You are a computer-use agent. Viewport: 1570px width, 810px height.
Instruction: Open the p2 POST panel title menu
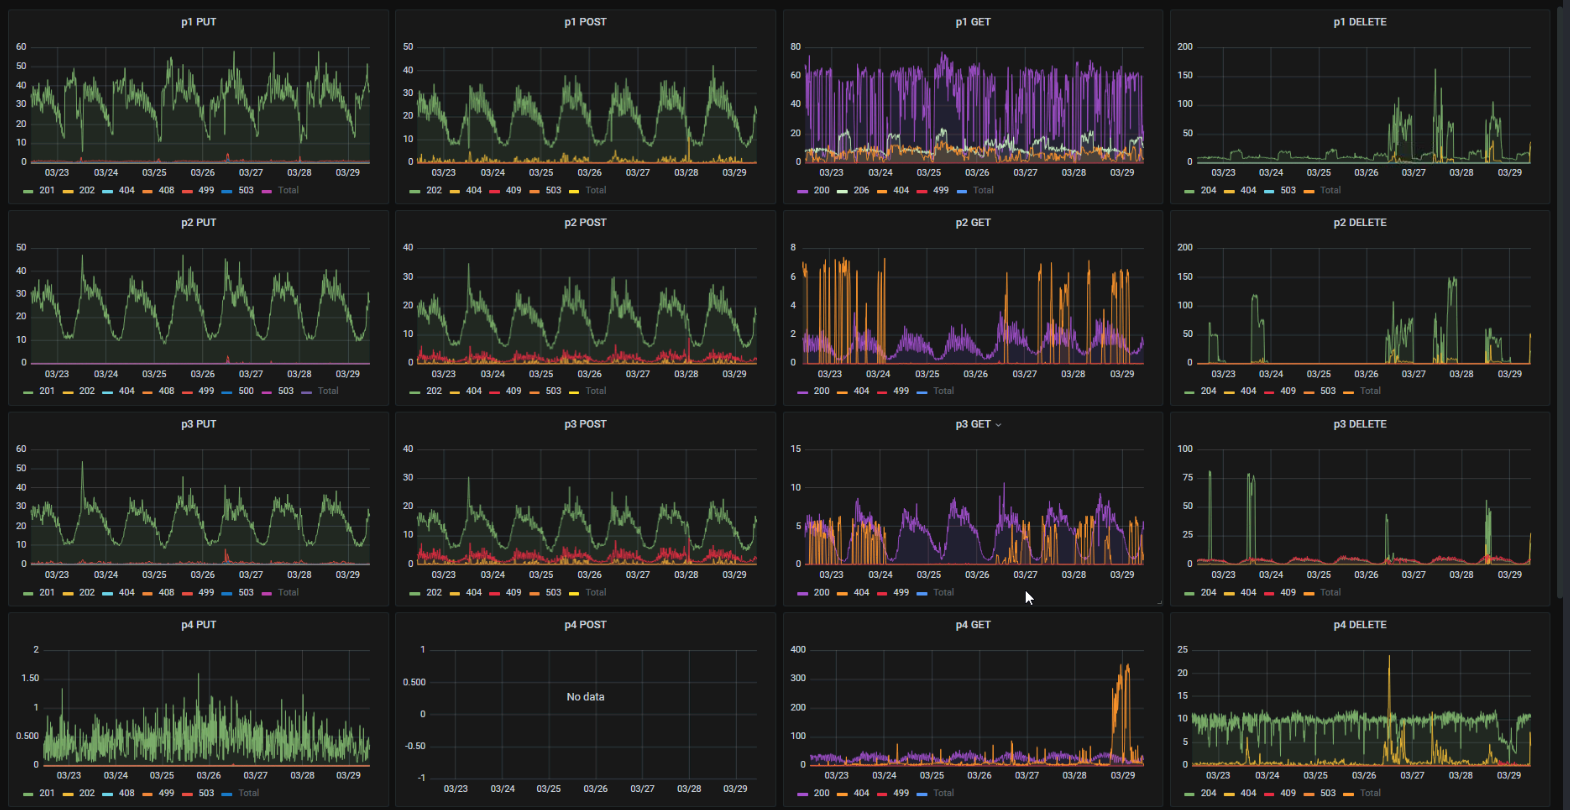point(585,223)
